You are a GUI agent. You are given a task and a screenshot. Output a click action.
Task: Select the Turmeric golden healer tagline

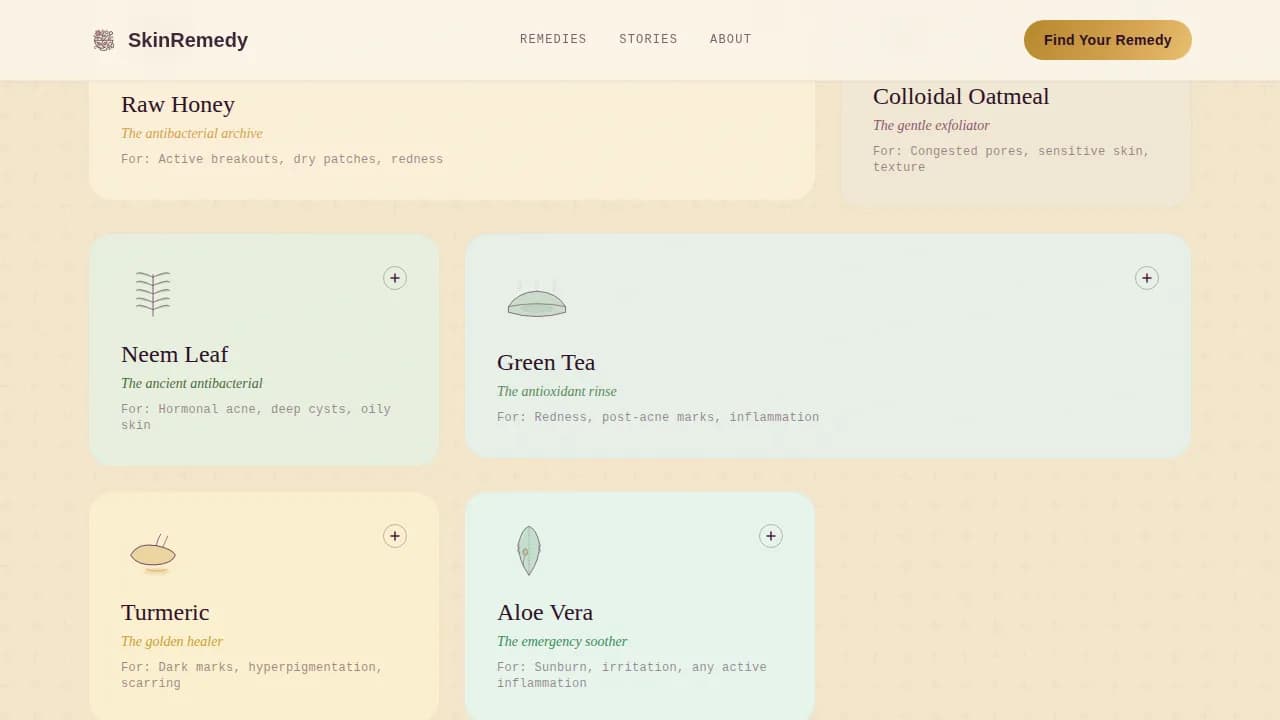click(172, 641)
